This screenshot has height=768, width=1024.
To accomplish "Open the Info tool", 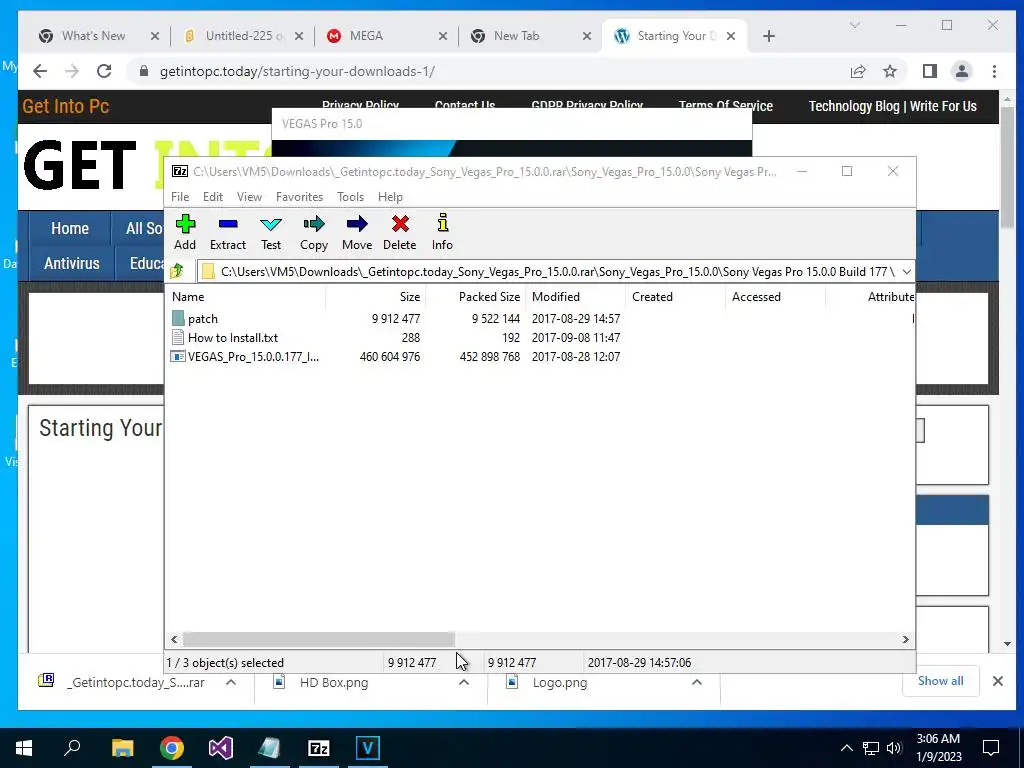I will click(x=442, y=232).
